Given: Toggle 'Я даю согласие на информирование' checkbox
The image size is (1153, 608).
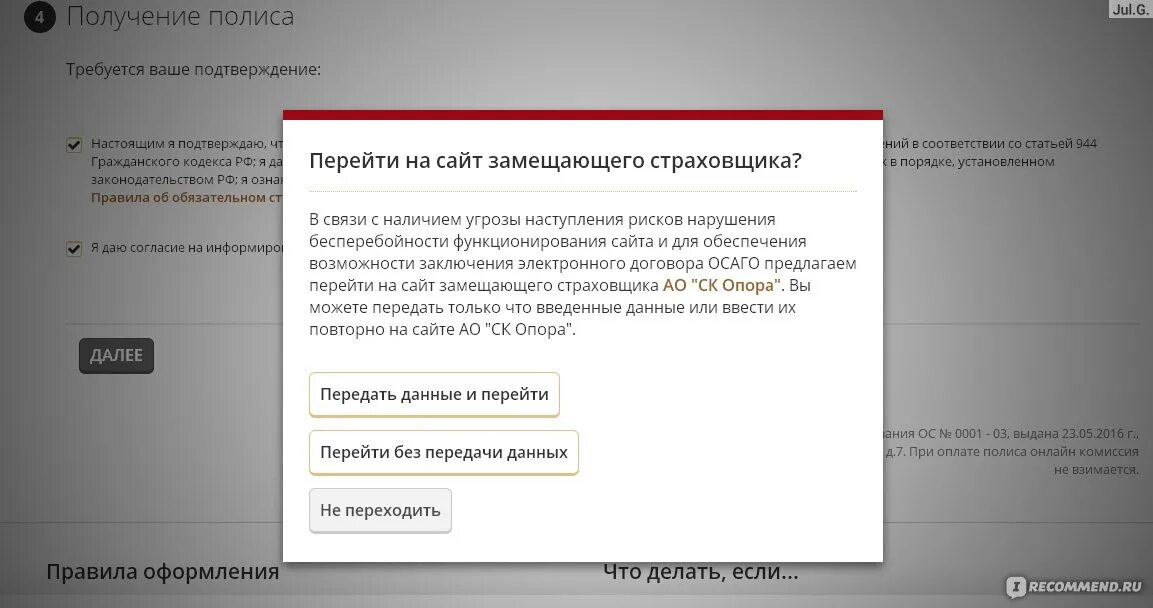Looking at the screenshot, I should coord(74,248).
